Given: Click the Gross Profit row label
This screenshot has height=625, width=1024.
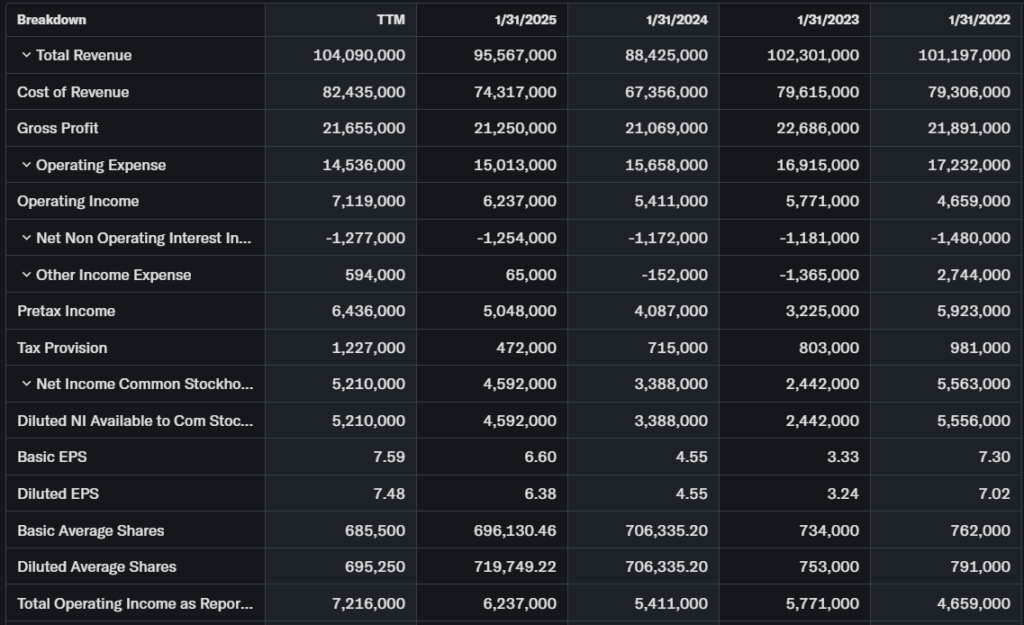Looking at the screenshot, I should click(x=58, y=128).
